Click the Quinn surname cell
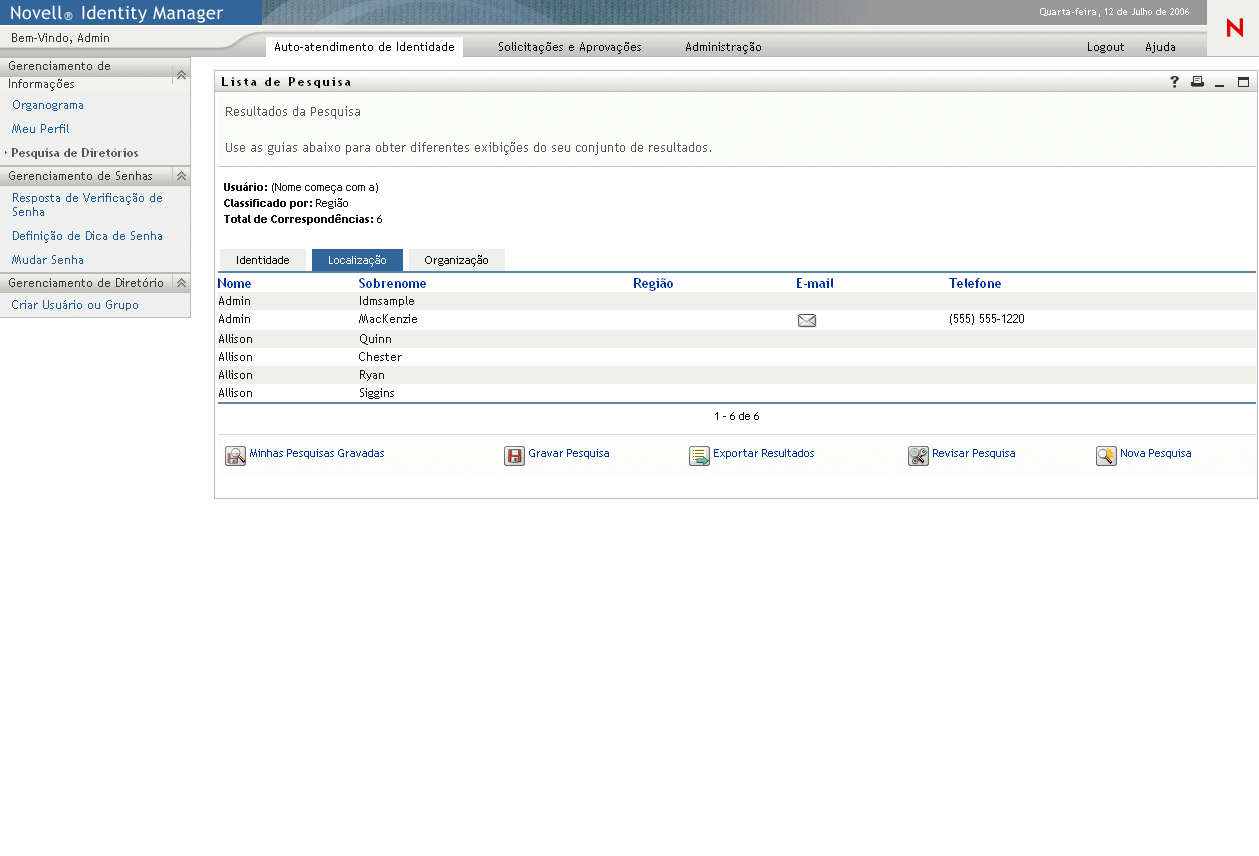 (x=375, y=339)
